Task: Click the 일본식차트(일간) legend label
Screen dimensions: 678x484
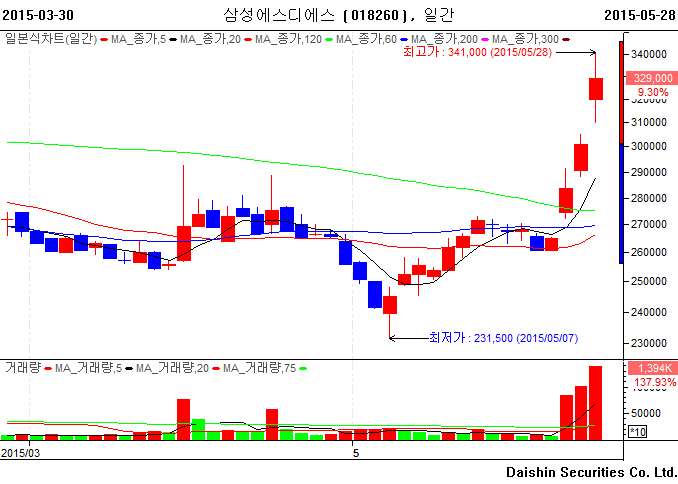Action: point(51,39)
